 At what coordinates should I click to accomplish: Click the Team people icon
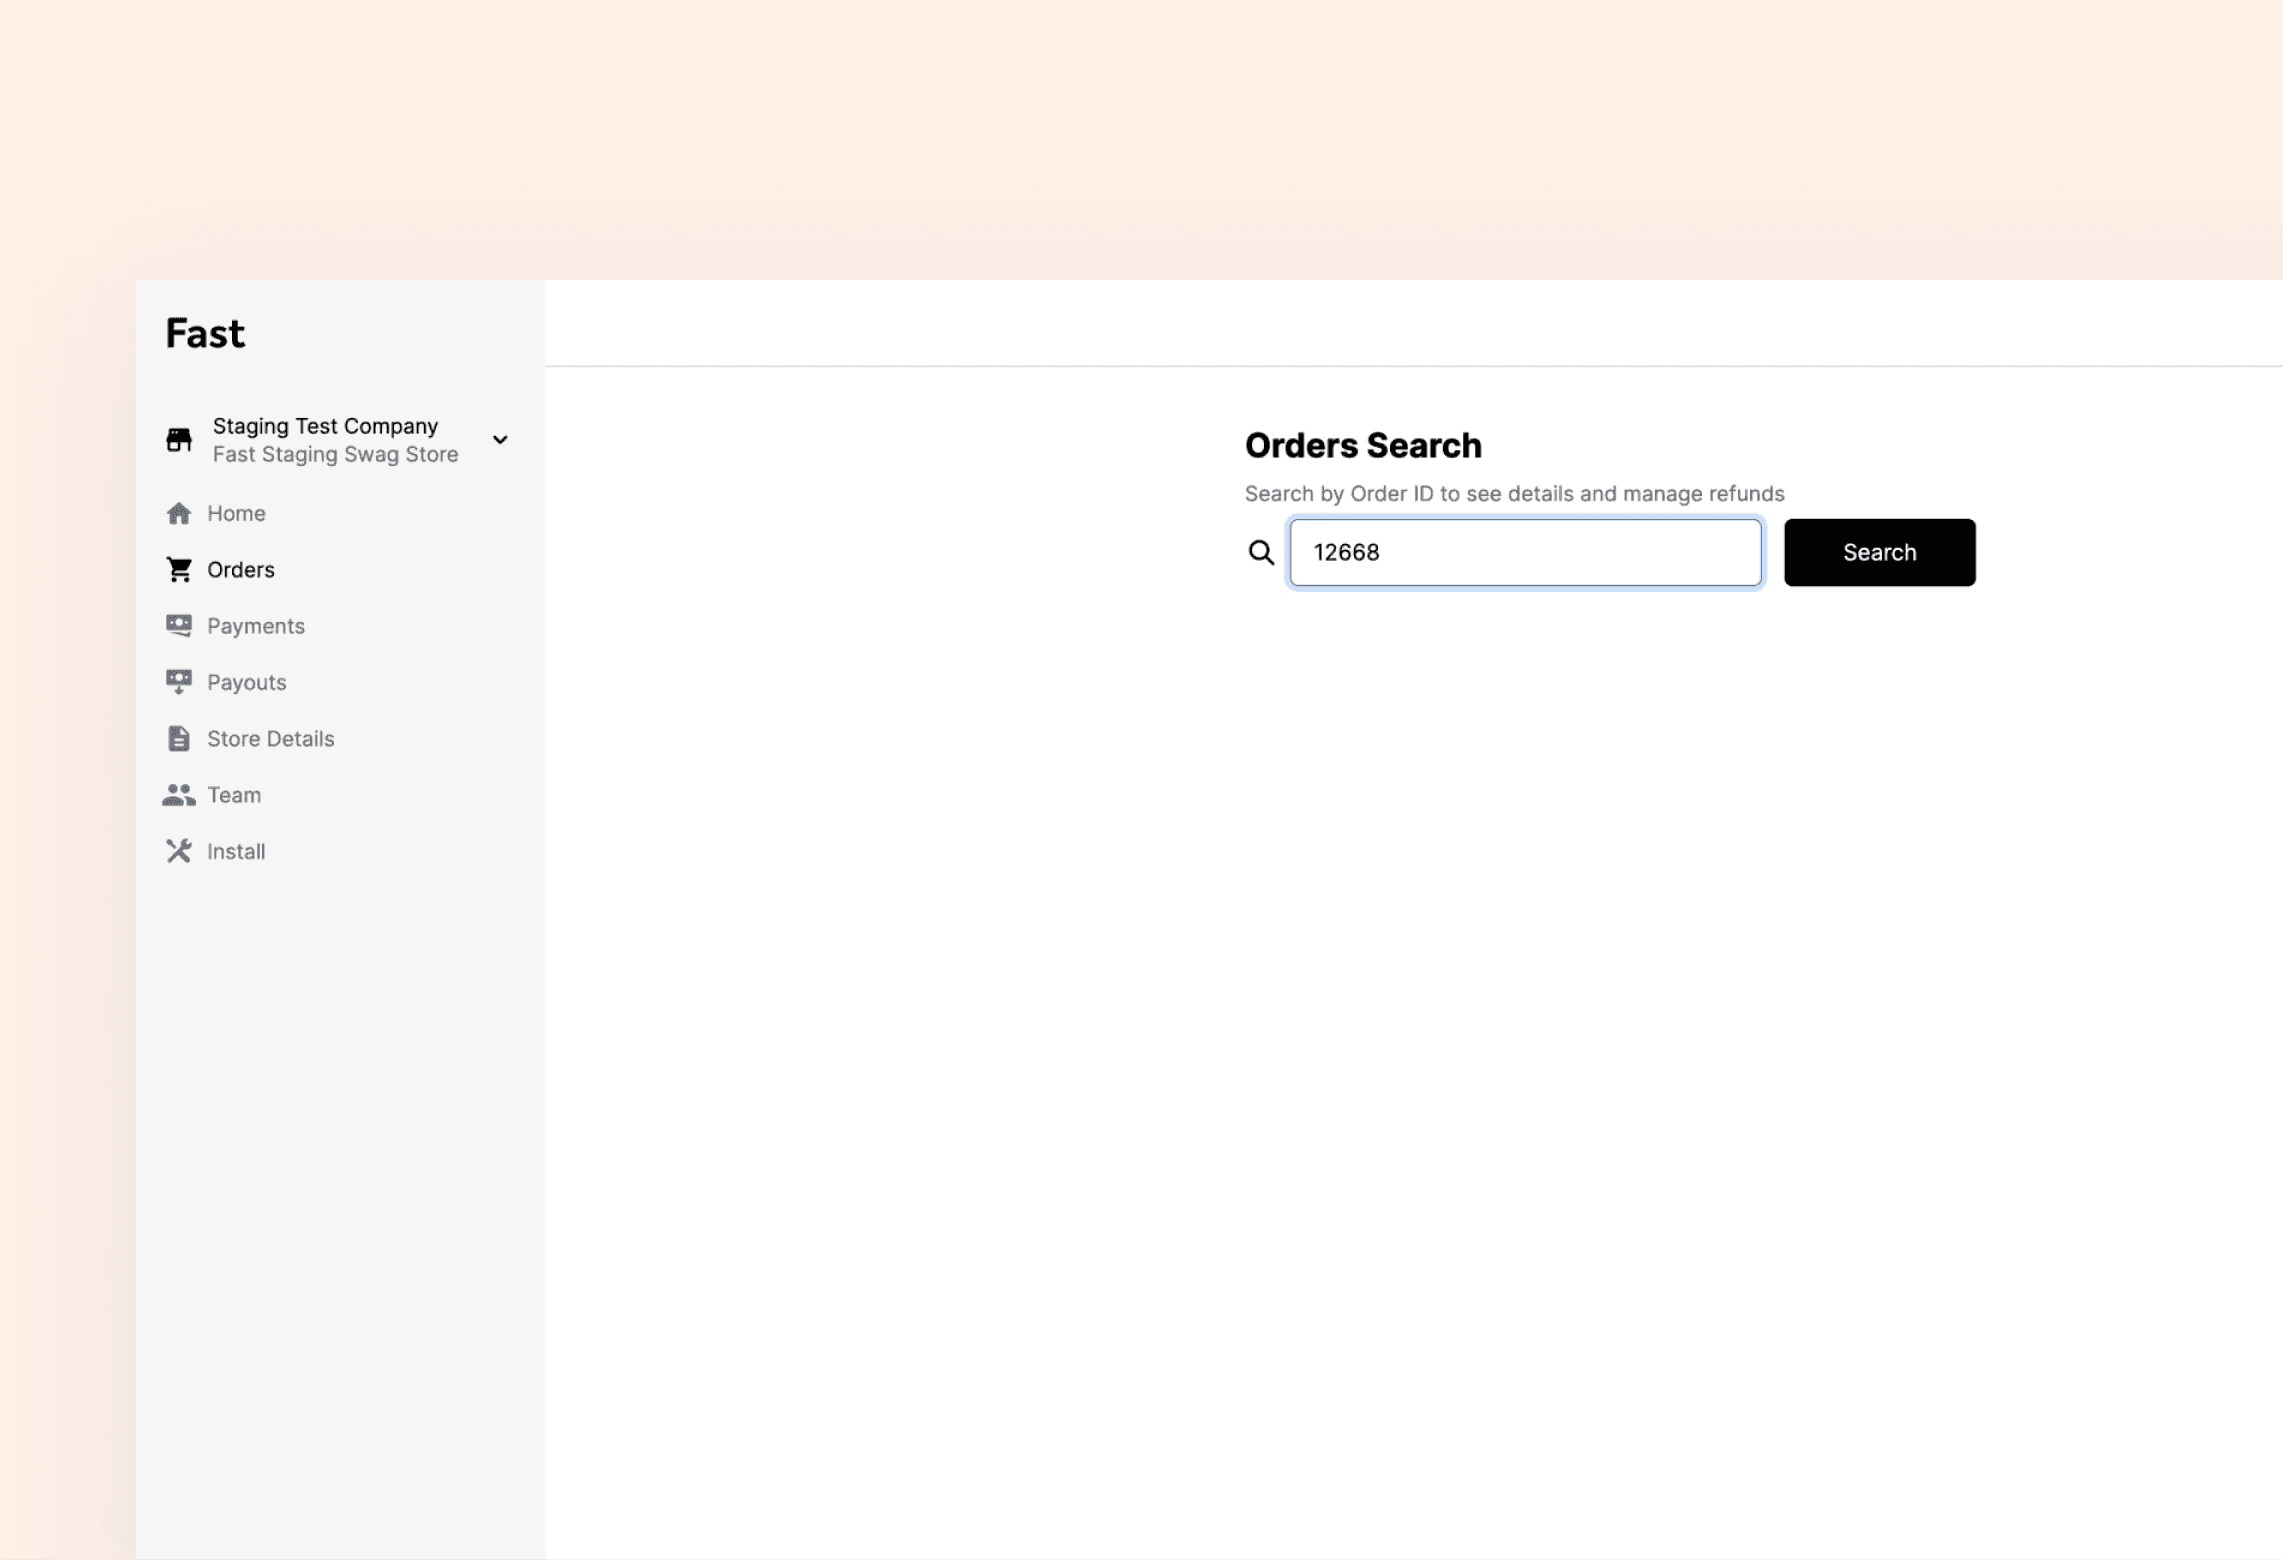[x=179, y=795]
